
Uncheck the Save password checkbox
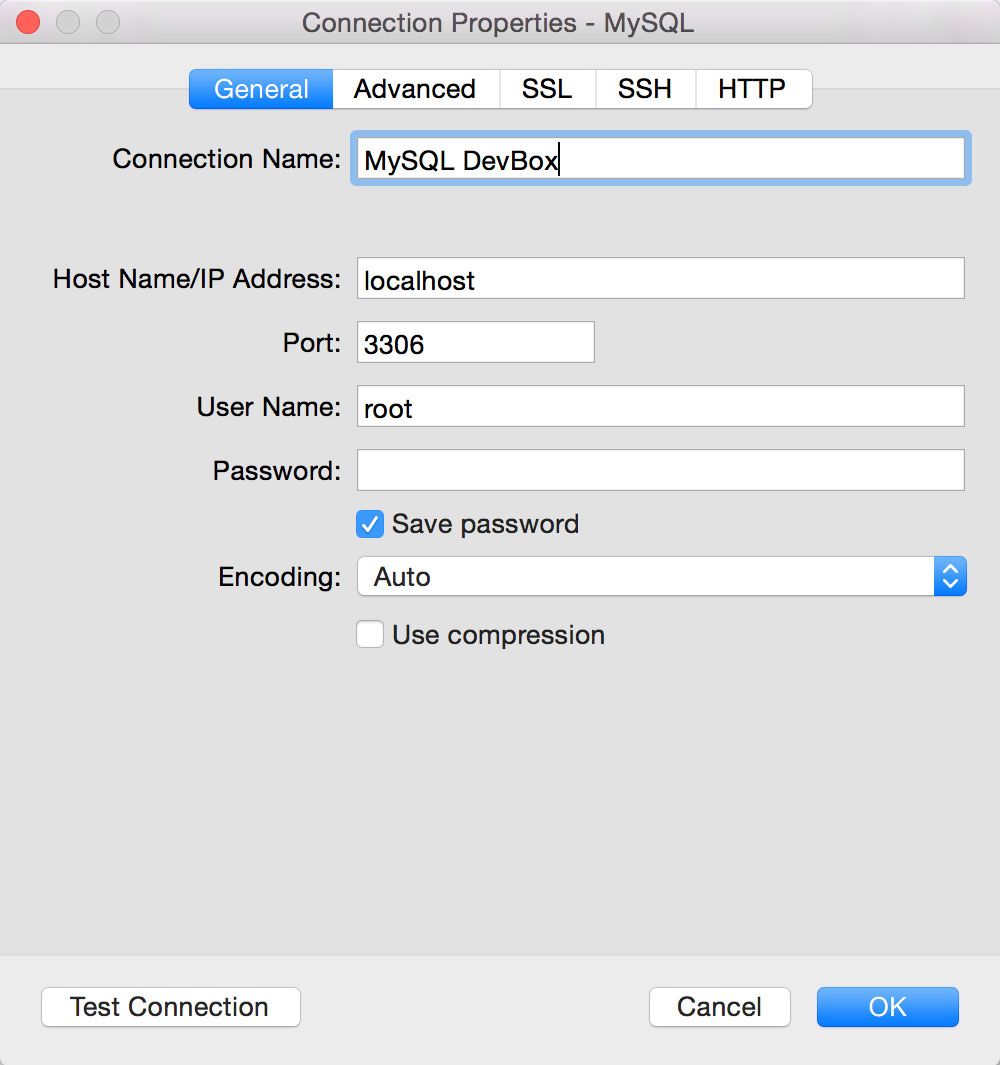[x=370, y=524]
